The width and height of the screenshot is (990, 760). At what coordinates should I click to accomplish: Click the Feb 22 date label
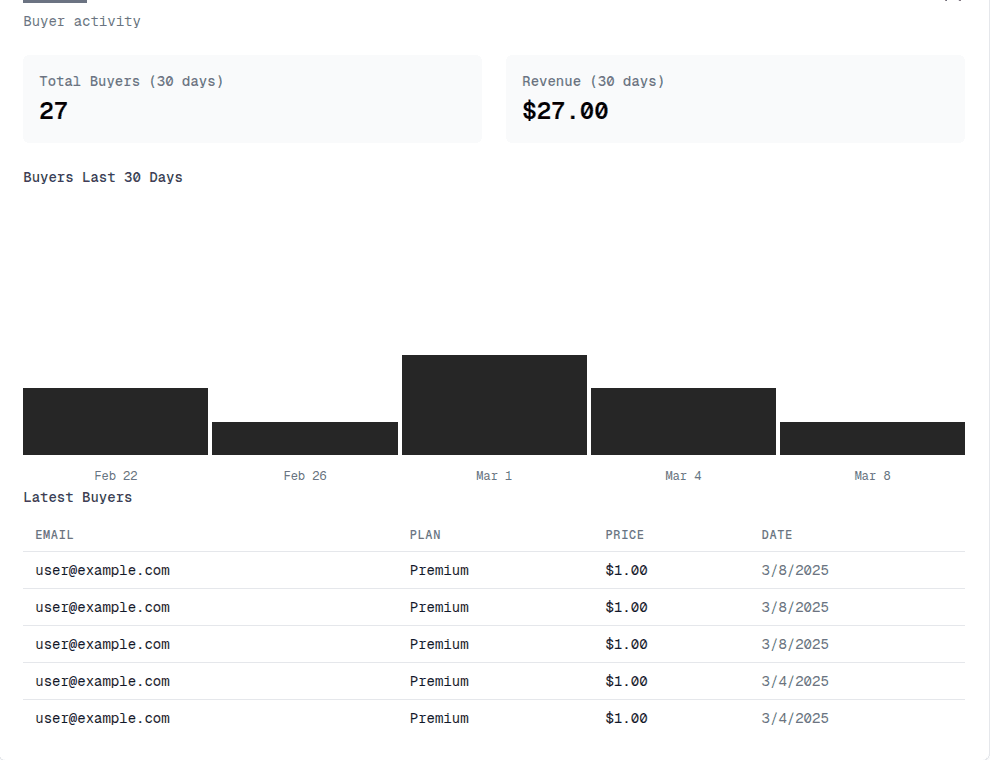point(116,475)
